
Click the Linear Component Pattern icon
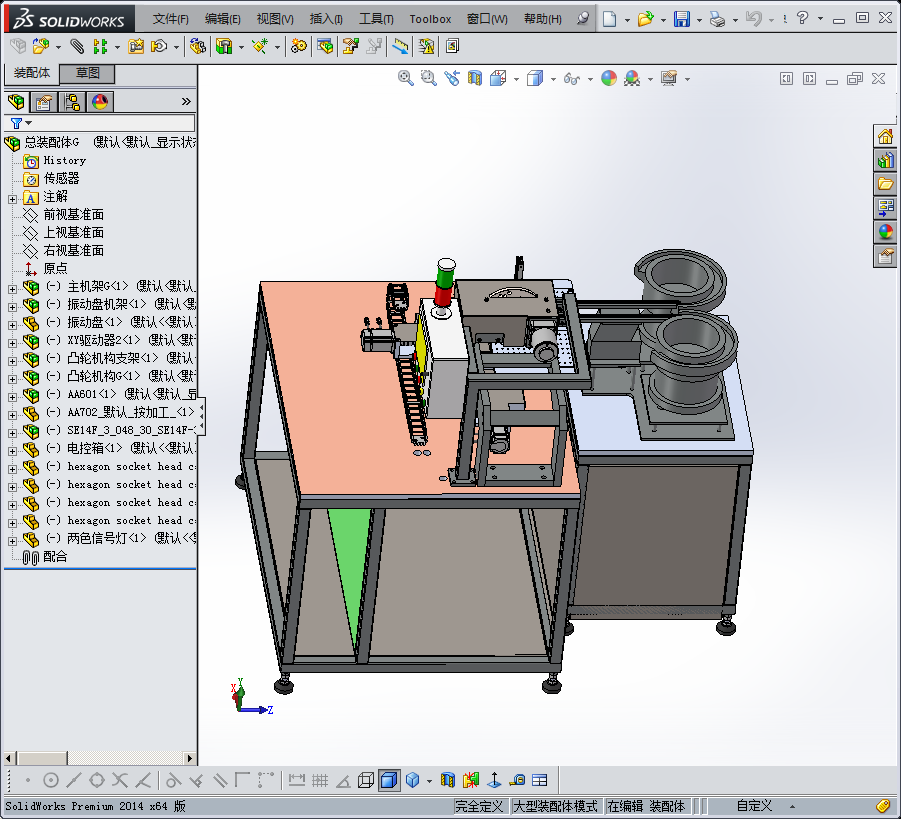point(100,46)
